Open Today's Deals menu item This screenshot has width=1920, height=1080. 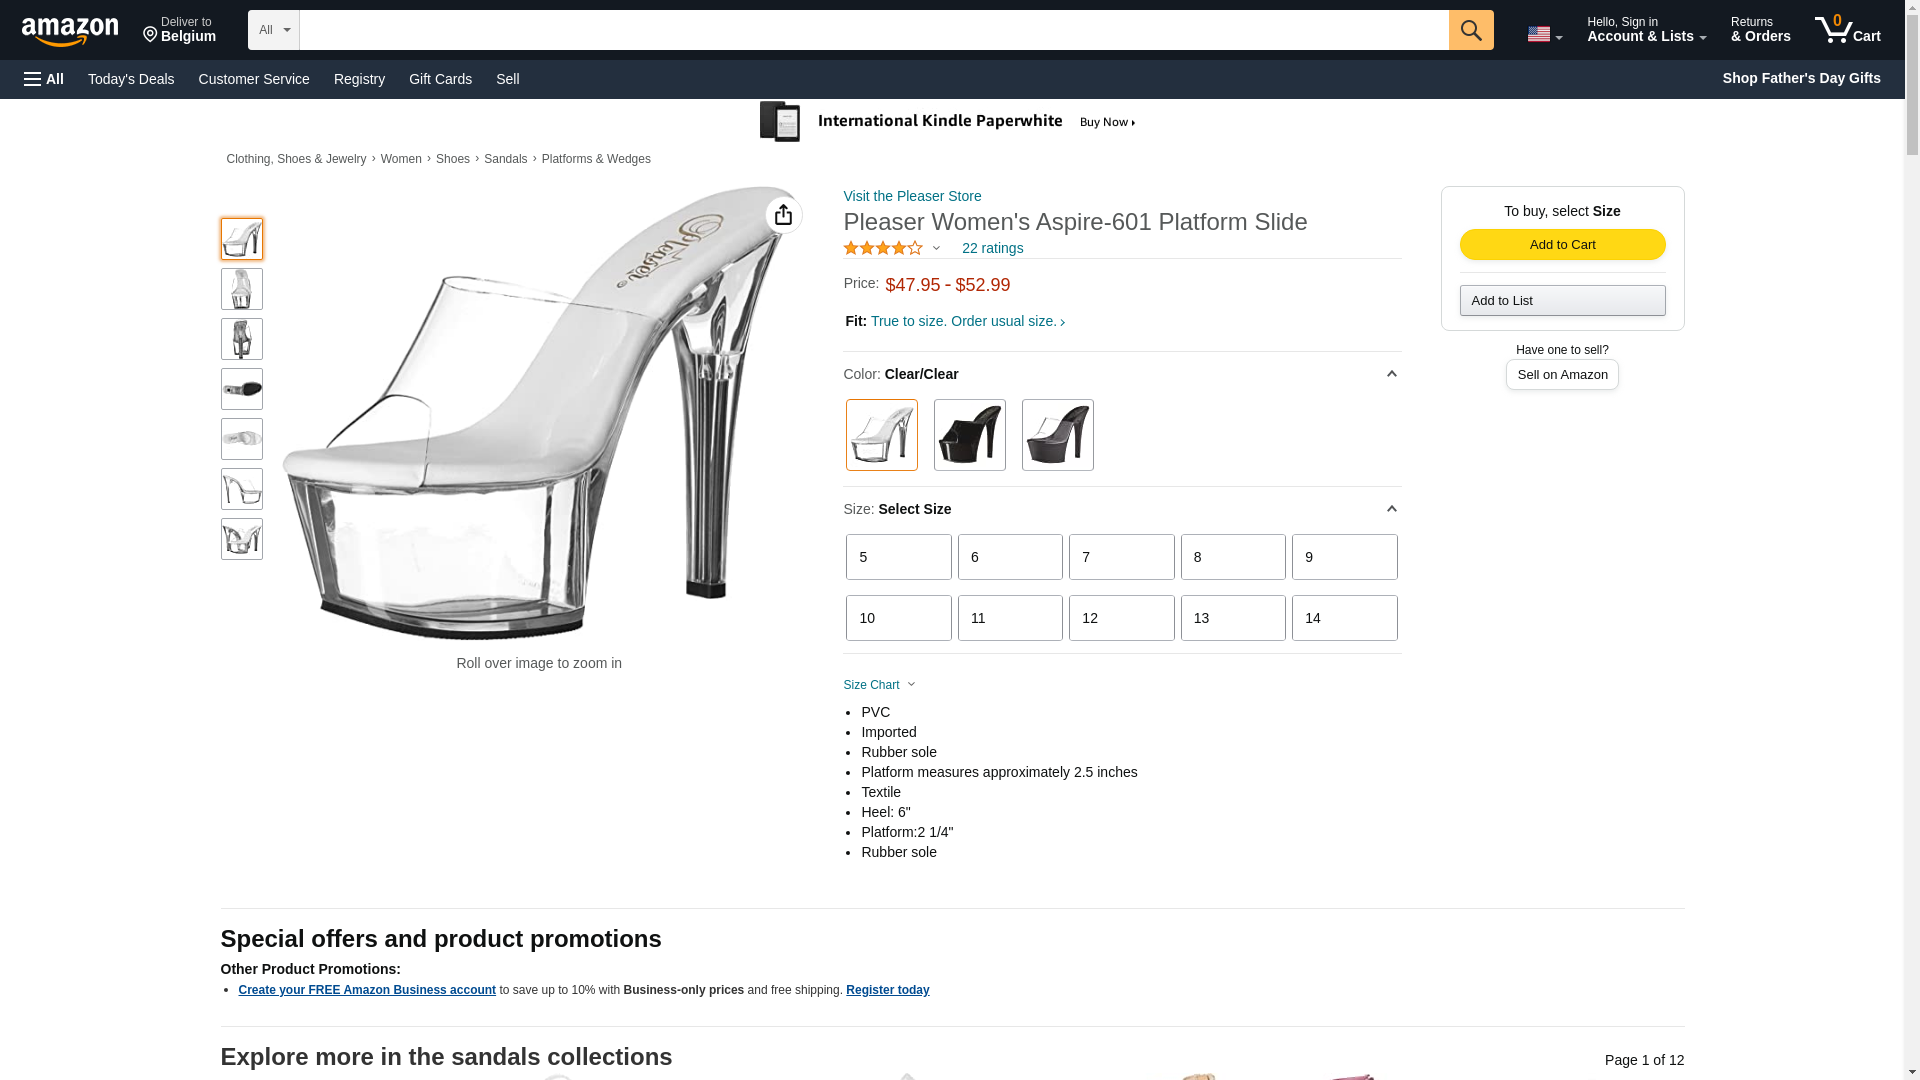click(x=131, y=79)
